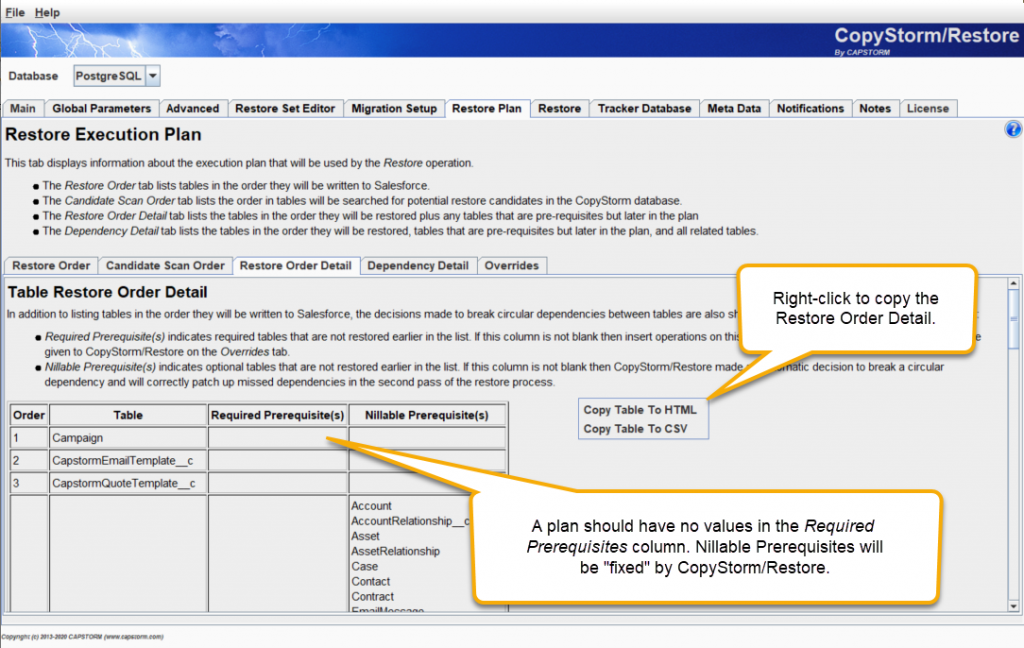
Task: Open the License tab
Action: (928, 108)
